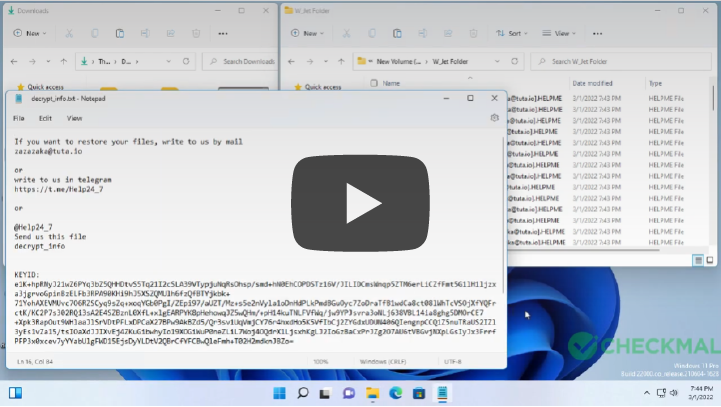Go forward in Downloads window
721x407 pixels.
pos(32,61)
